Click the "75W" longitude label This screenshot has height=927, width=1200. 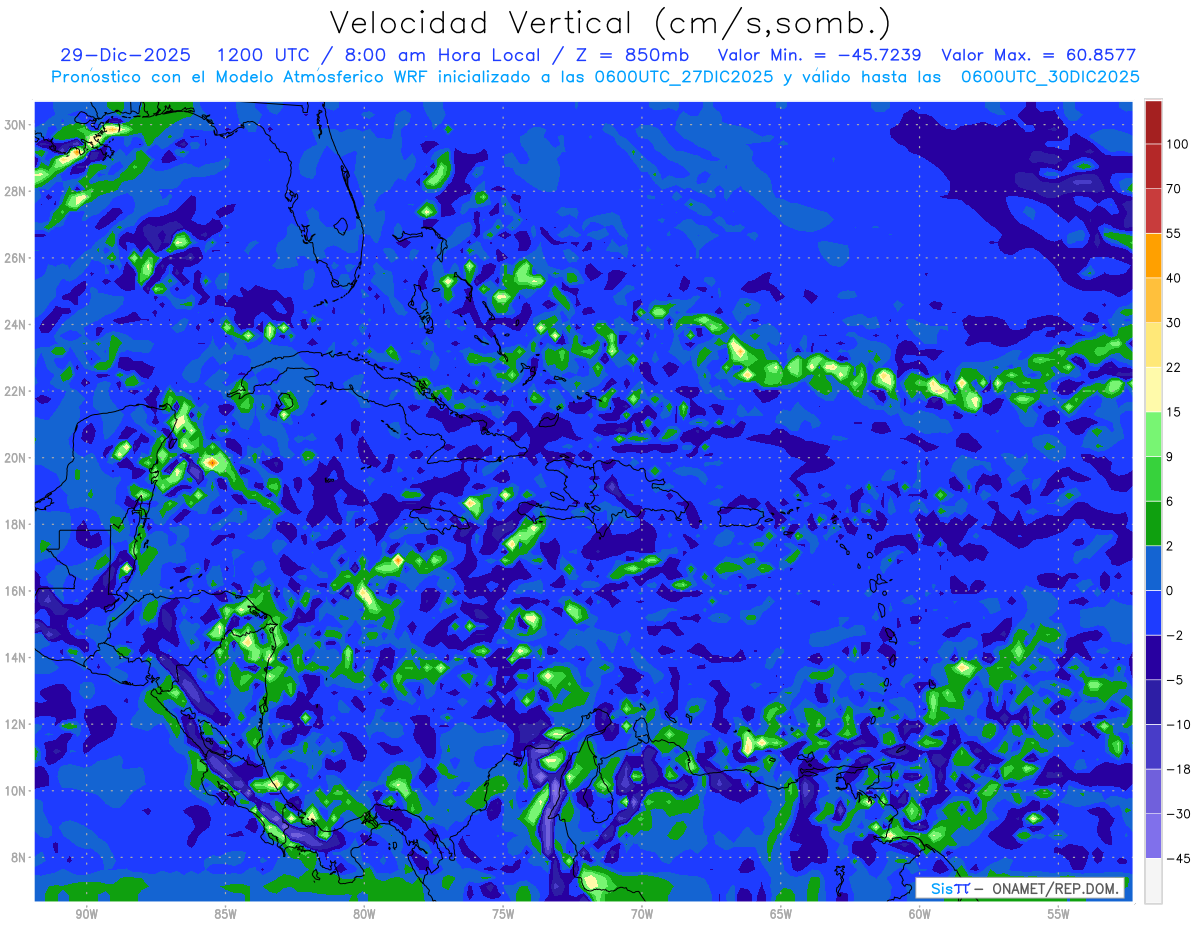click(503, 914)
